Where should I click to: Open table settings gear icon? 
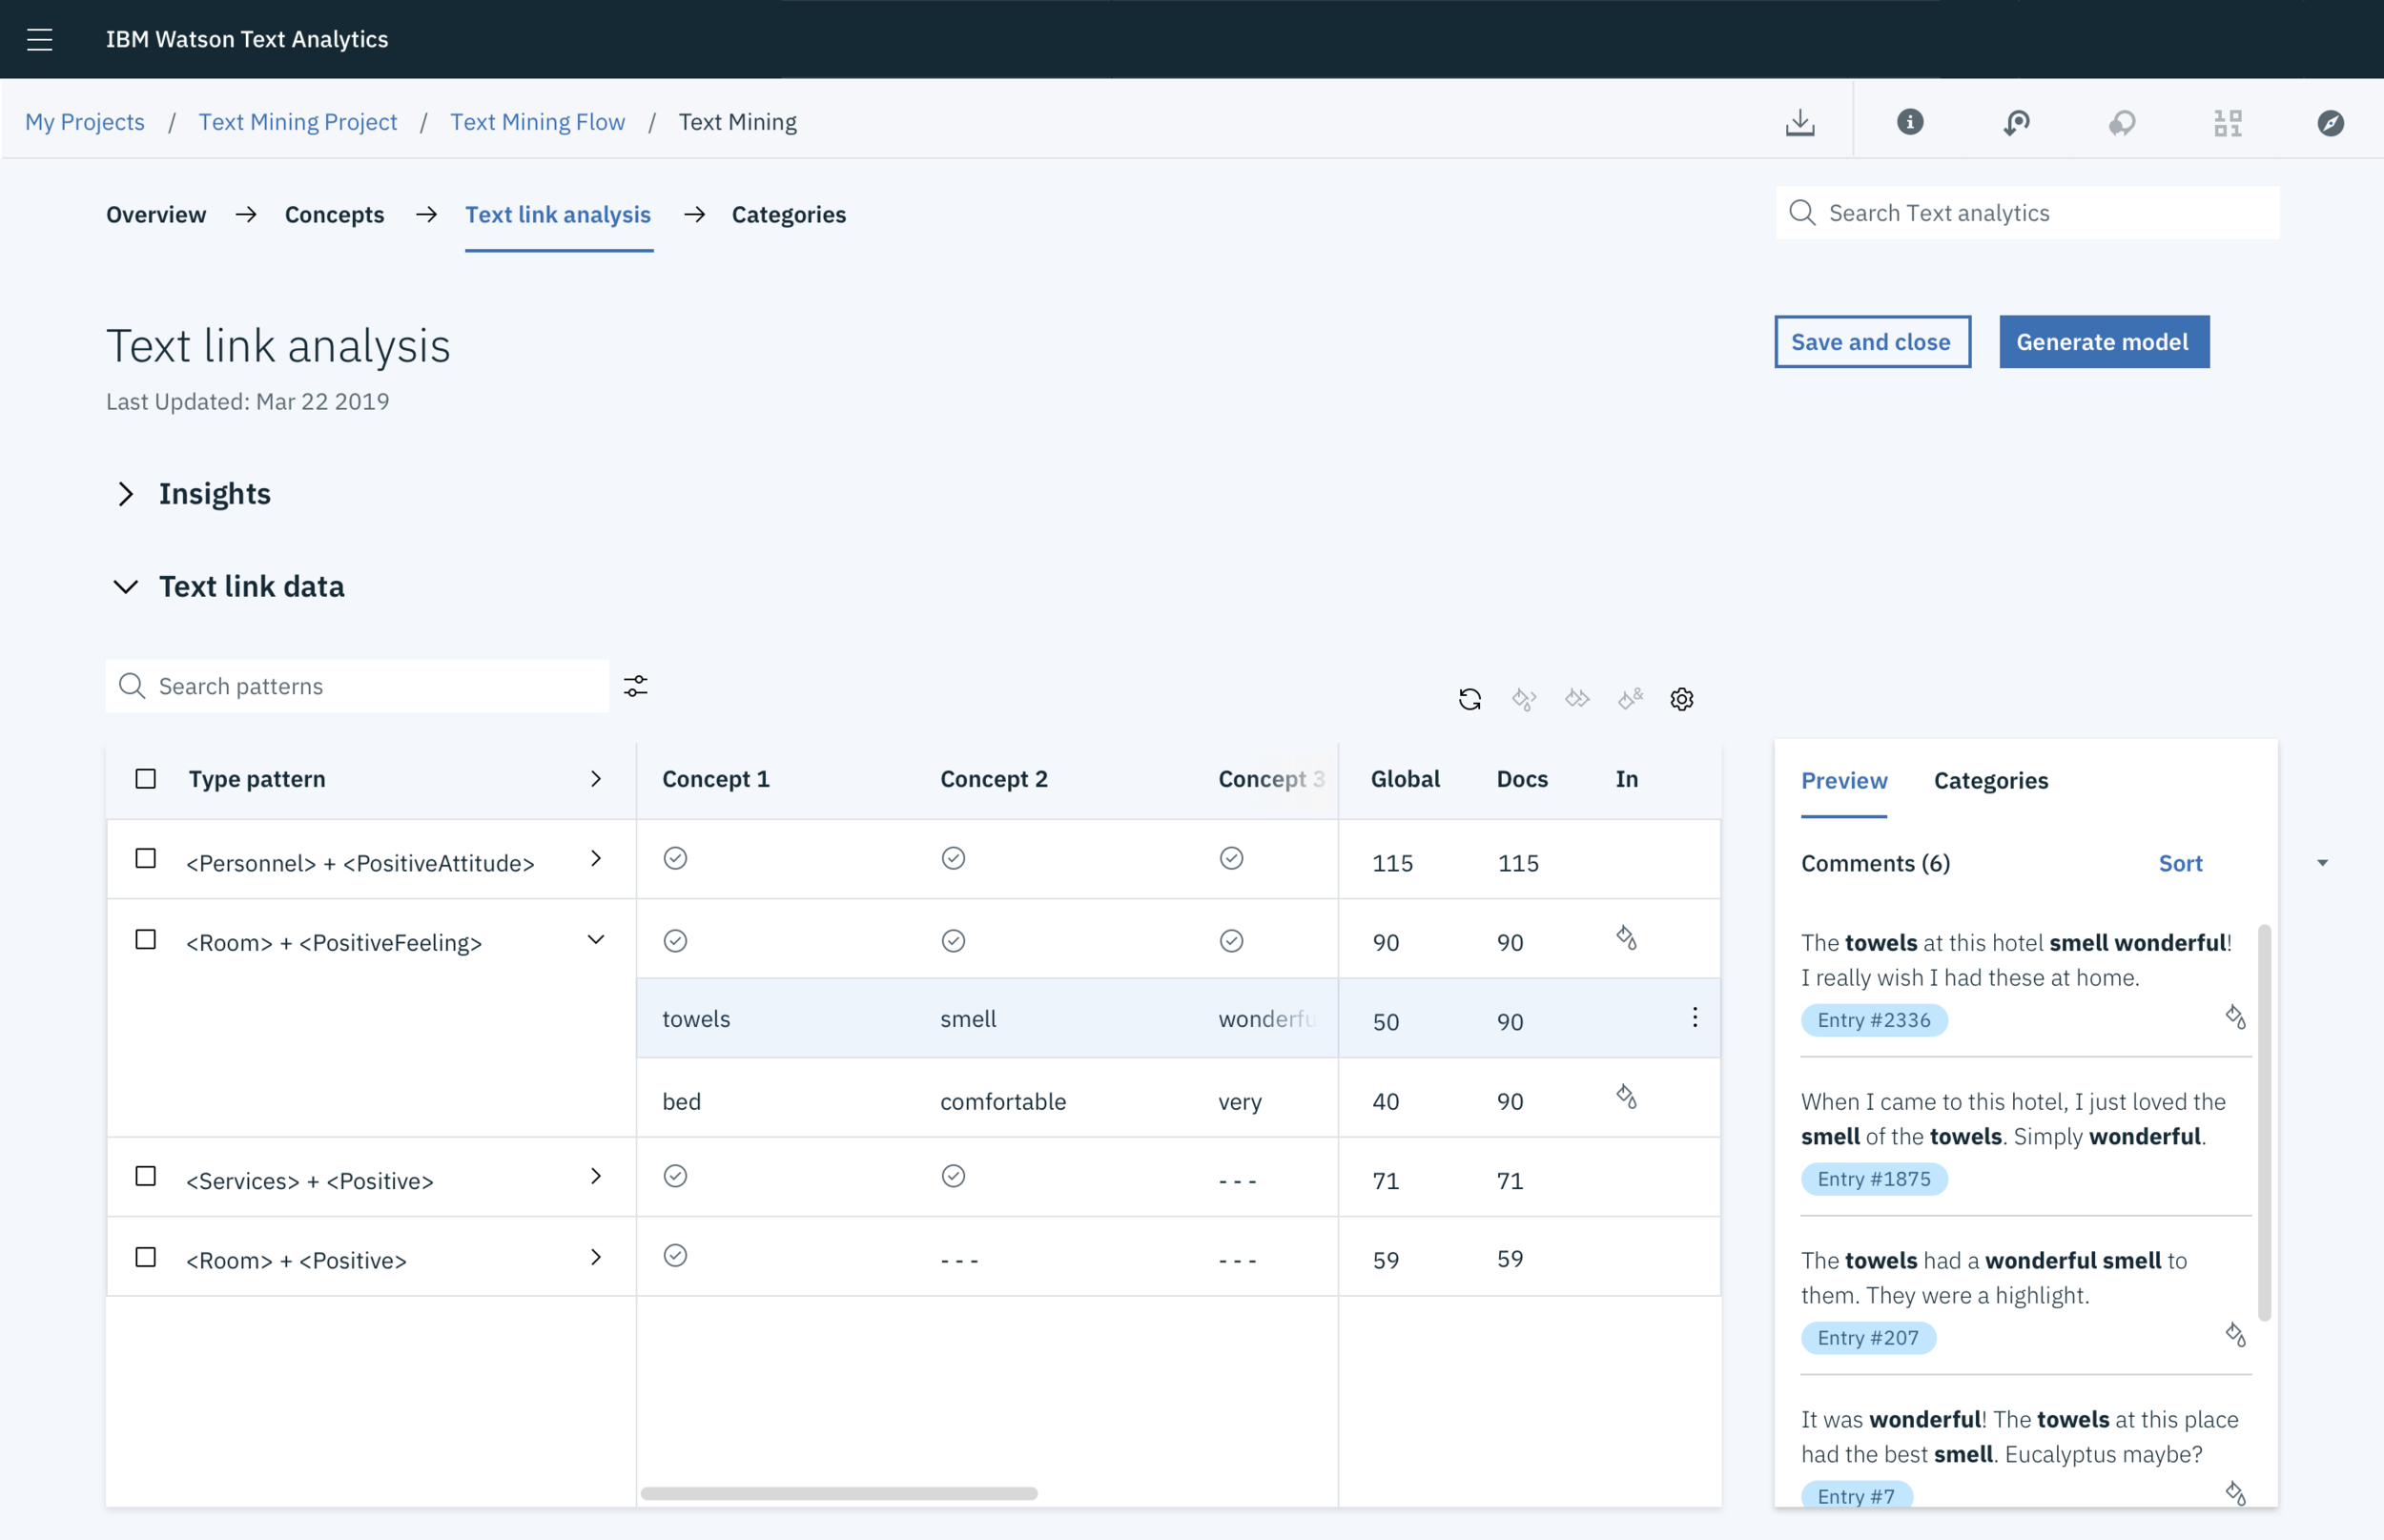click(1681, 699)
